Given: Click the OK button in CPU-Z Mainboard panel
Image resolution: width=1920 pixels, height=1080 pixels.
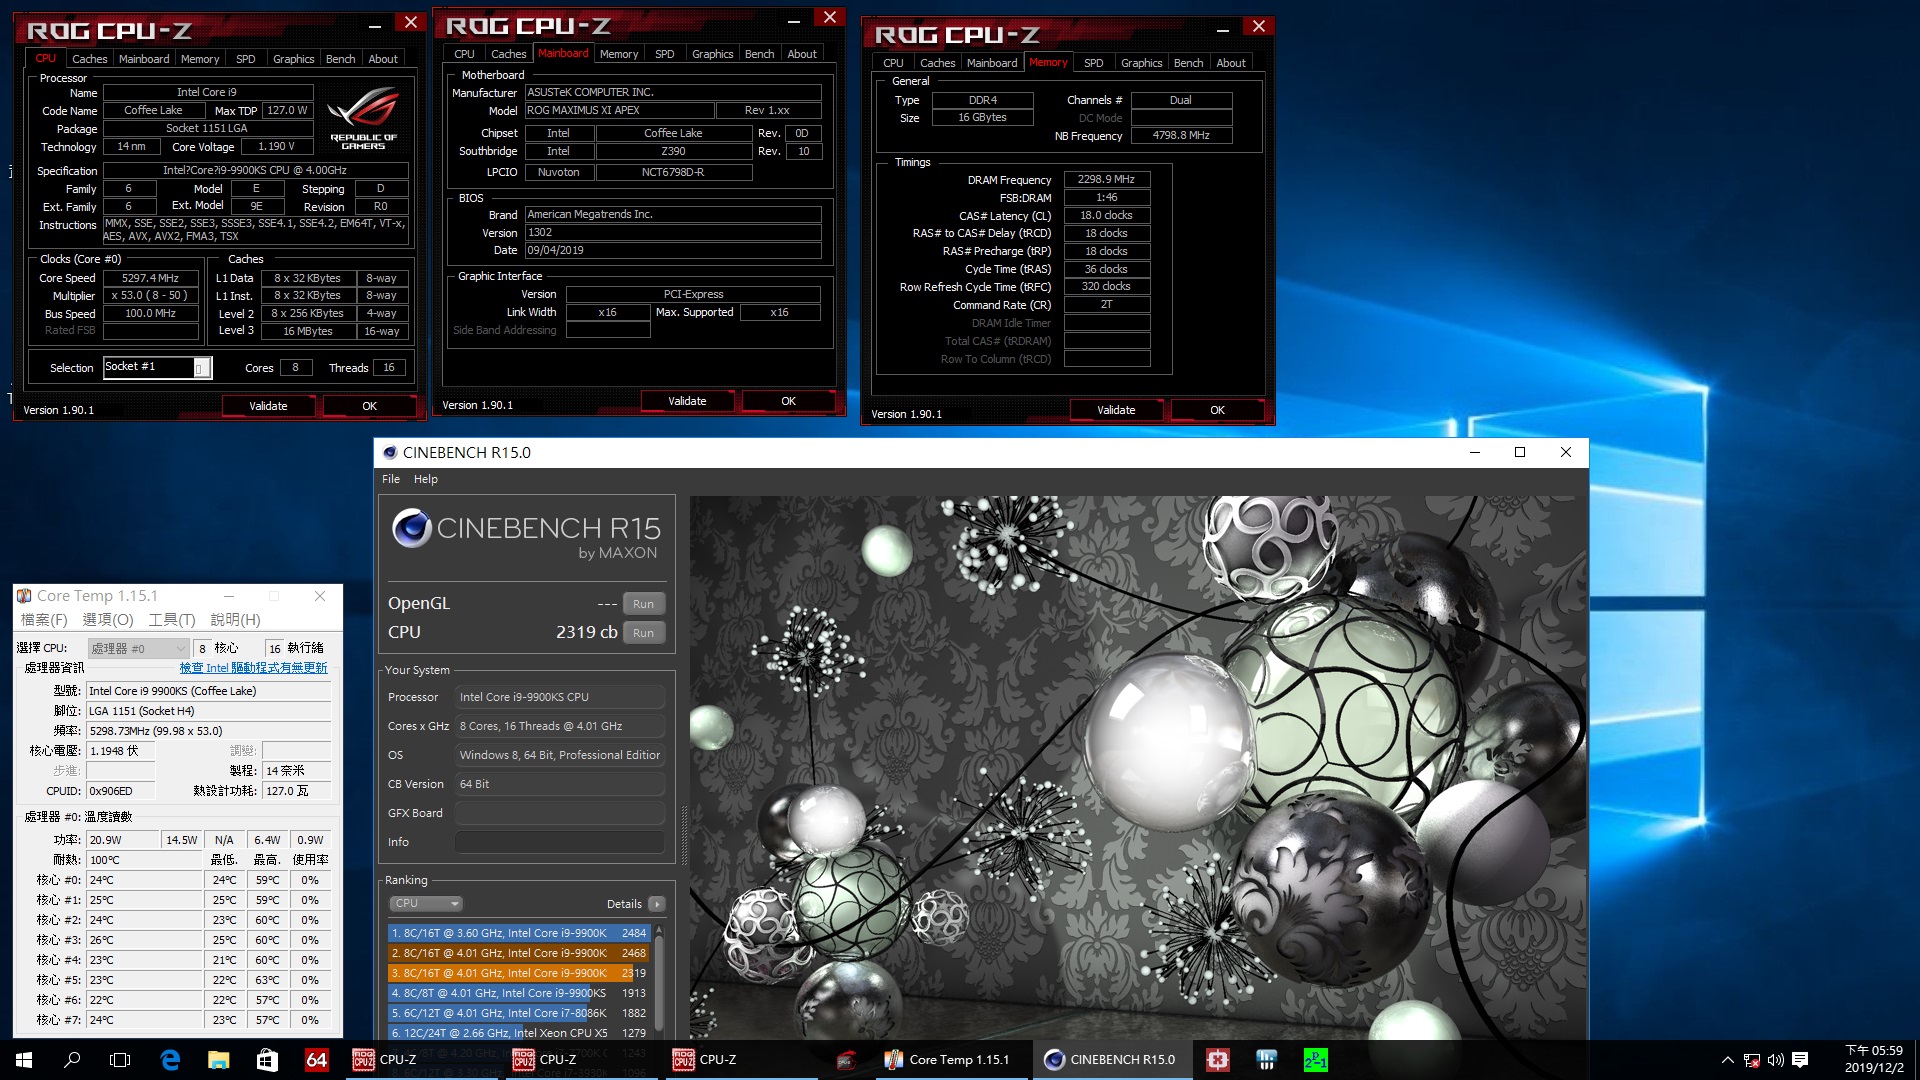Looking at the screenshot, I should tap(787, 402).
